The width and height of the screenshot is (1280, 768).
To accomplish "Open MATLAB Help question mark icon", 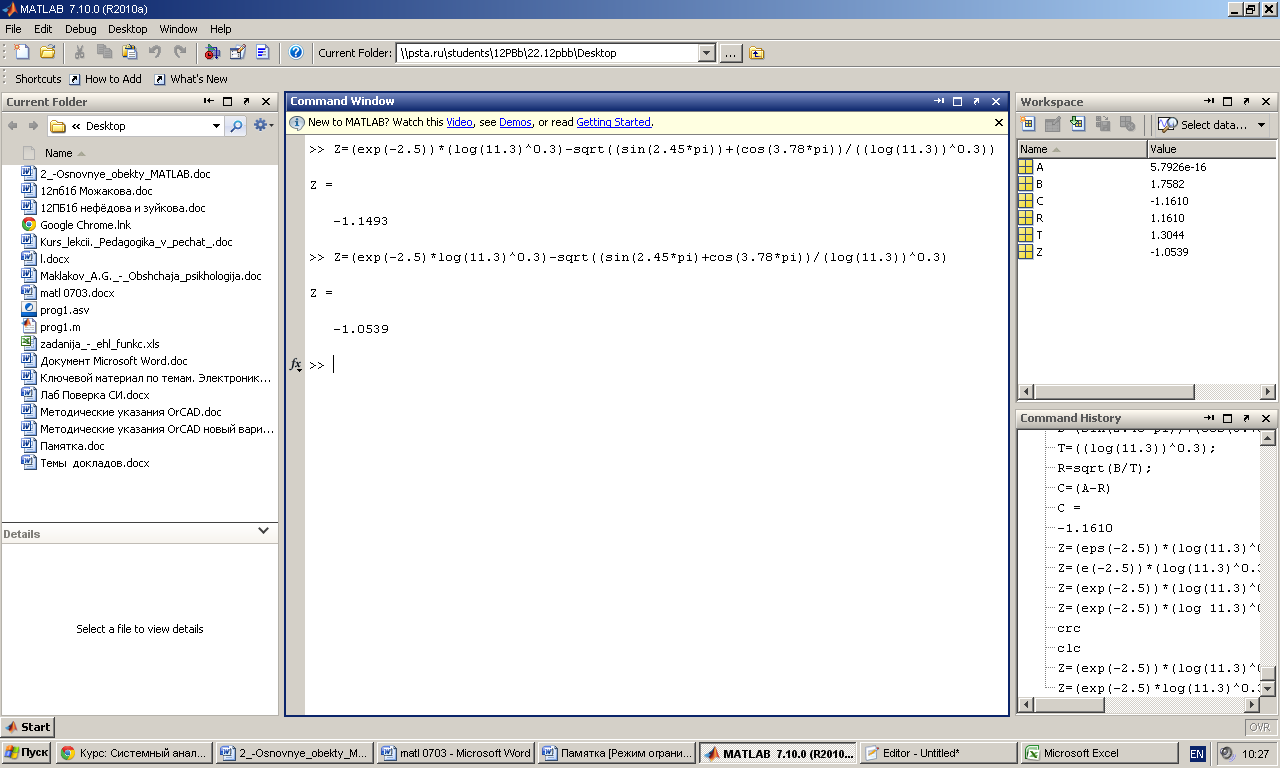I will tap(296, 53).
